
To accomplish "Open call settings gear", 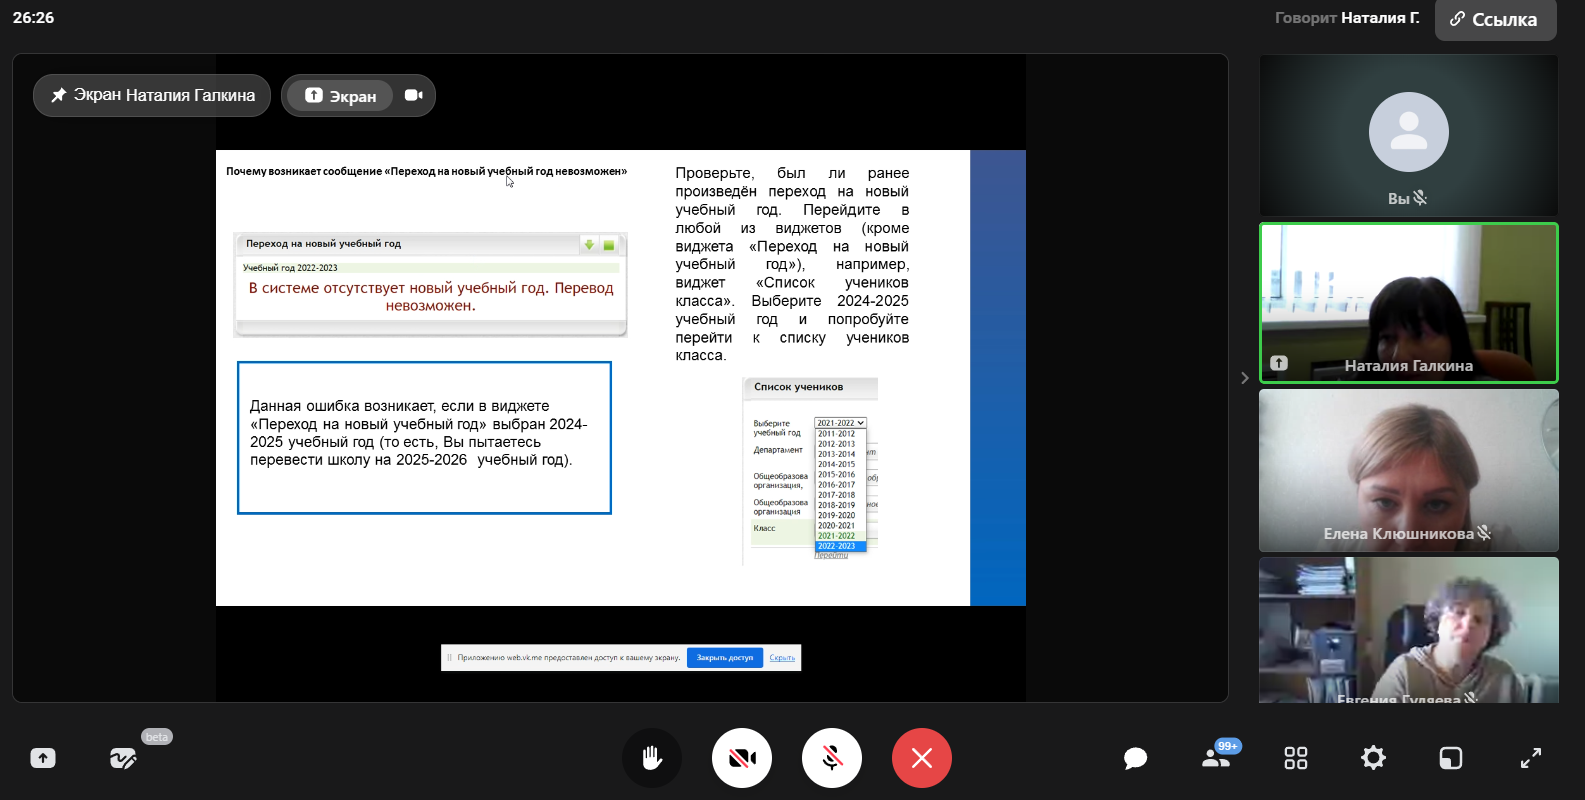I will [x=1373, y=758].
